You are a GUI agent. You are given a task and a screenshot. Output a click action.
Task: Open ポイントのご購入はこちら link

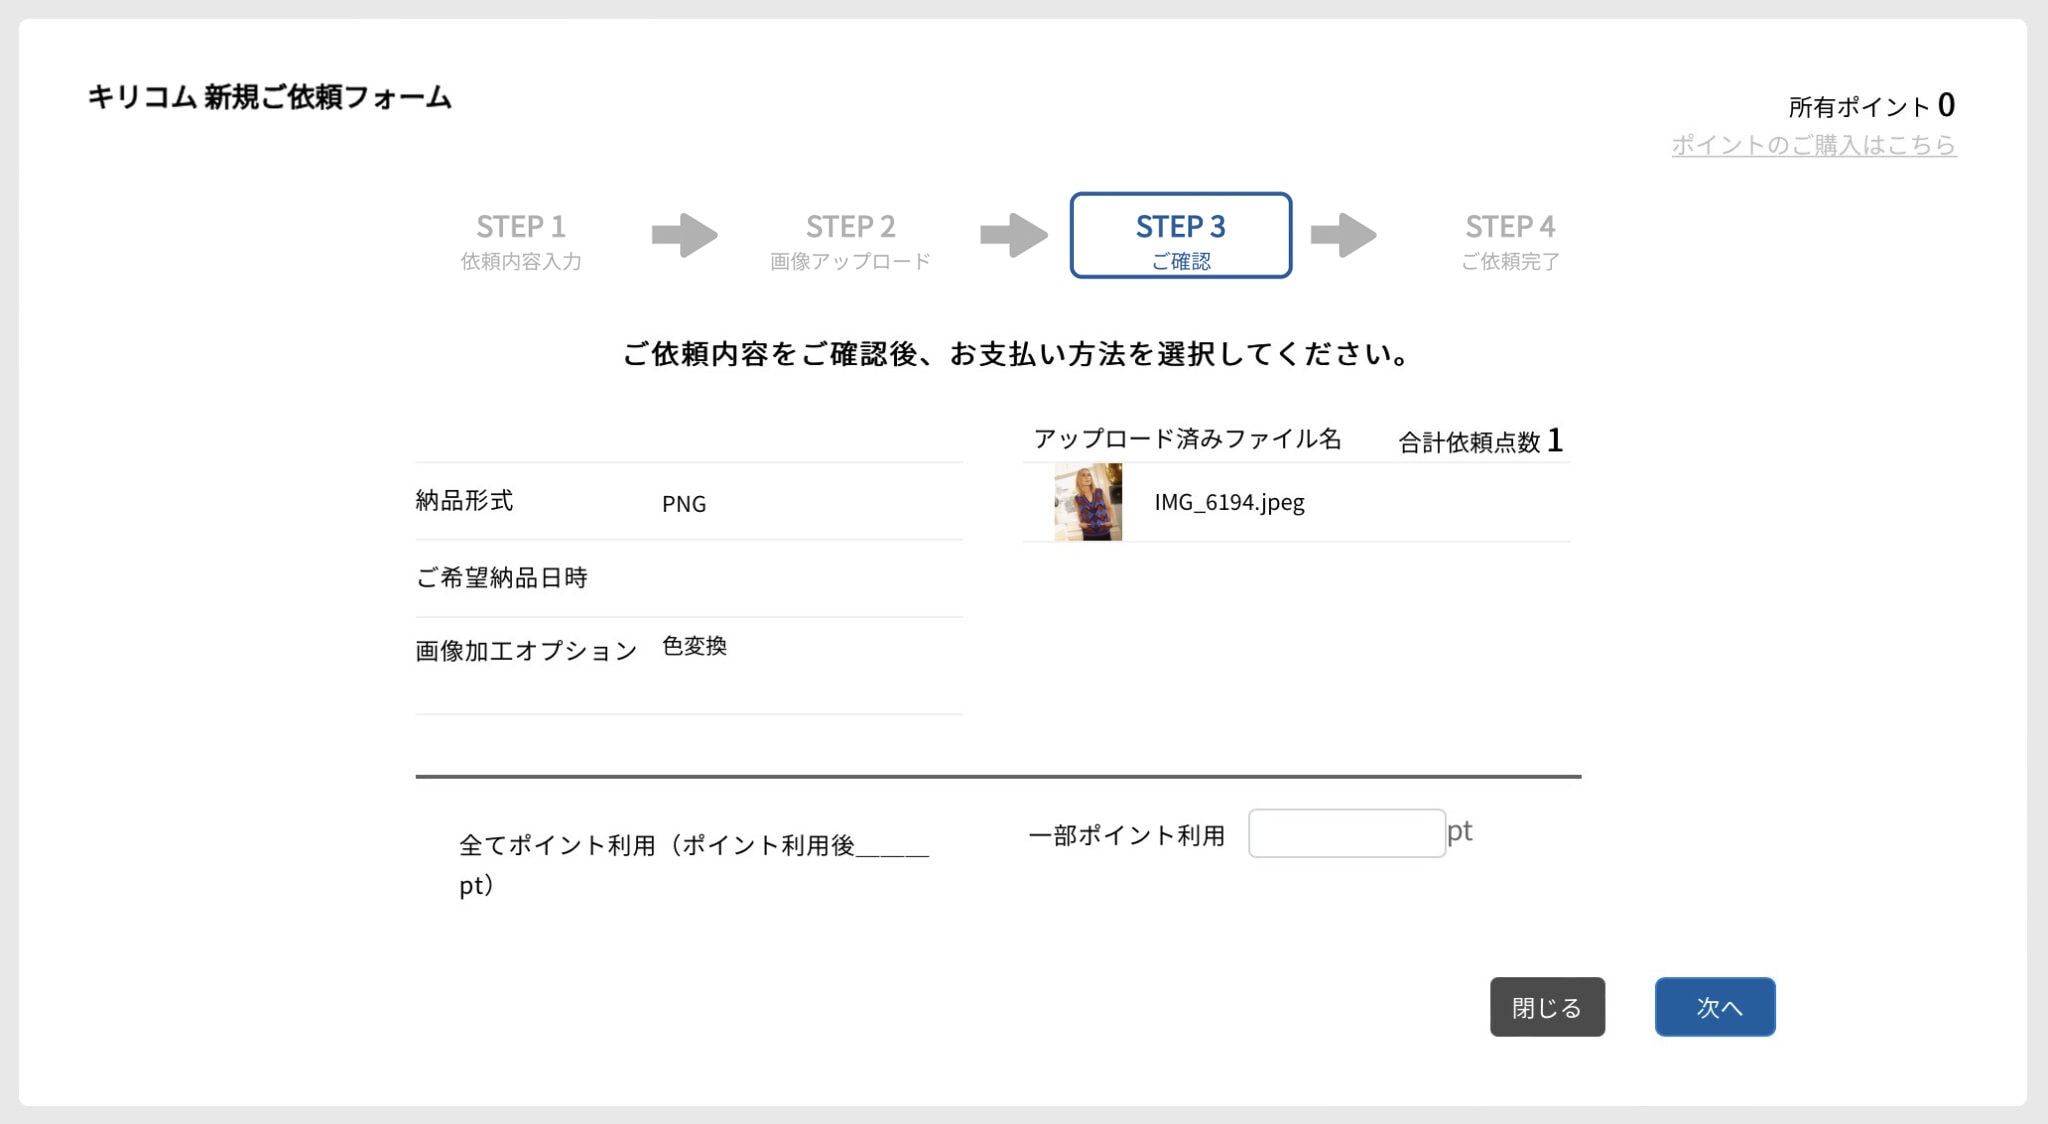coord(1814,145)
